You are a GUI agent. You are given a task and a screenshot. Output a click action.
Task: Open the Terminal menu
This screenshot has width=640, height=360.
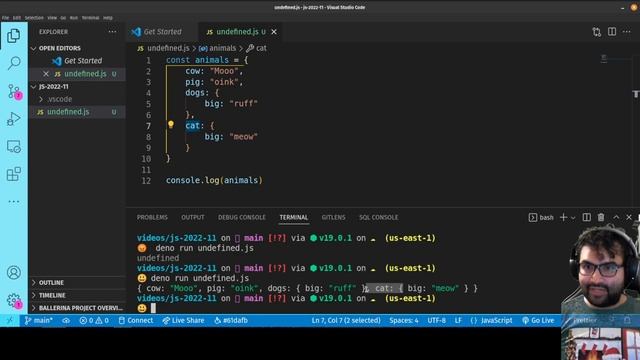pyautogui.click(x=90, y=18)
